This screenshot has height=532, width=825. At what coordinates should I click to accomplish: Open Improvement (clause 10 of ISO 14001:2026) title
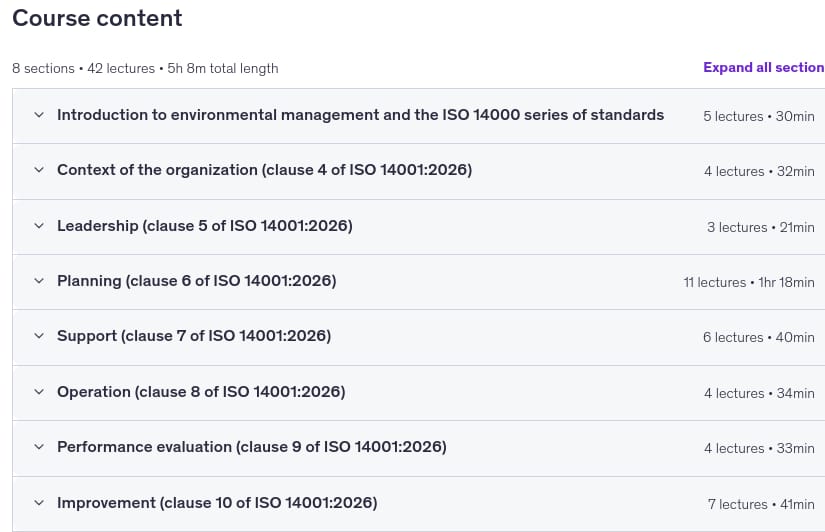[217, 503]
